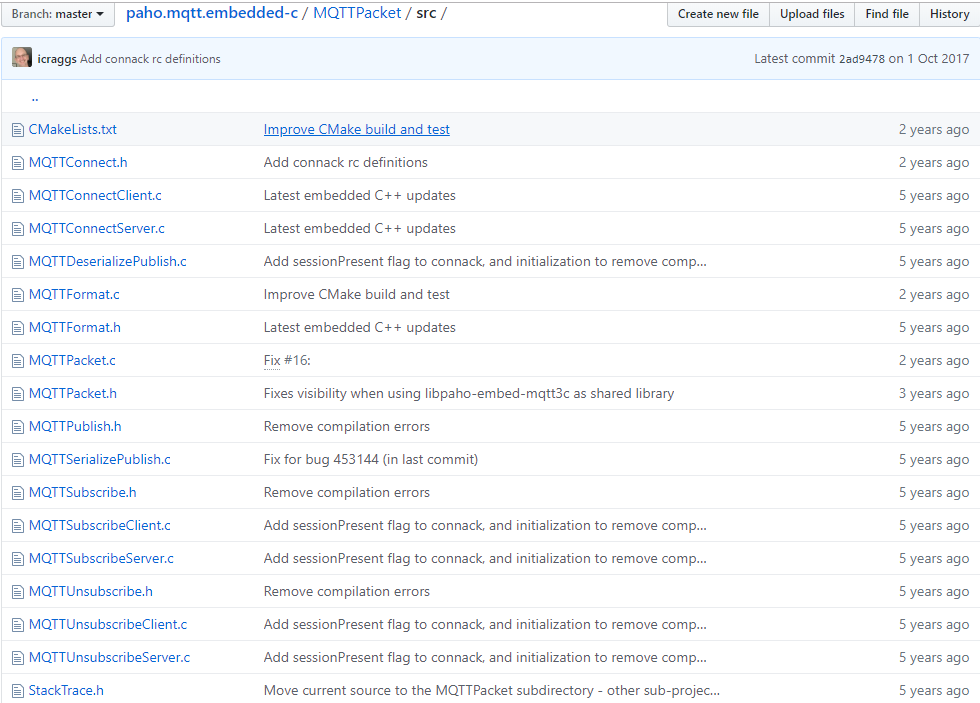
Task: Click file icon next to MQTTConnect.h
Action: pyautogui.click(x=18, y=163)
